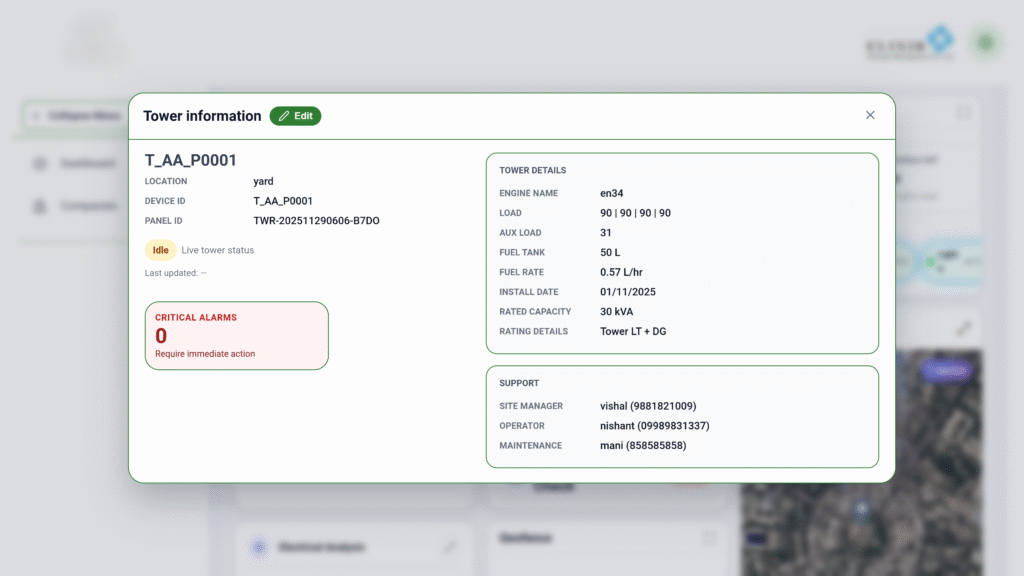Open the Critical Alarms card

236,336
